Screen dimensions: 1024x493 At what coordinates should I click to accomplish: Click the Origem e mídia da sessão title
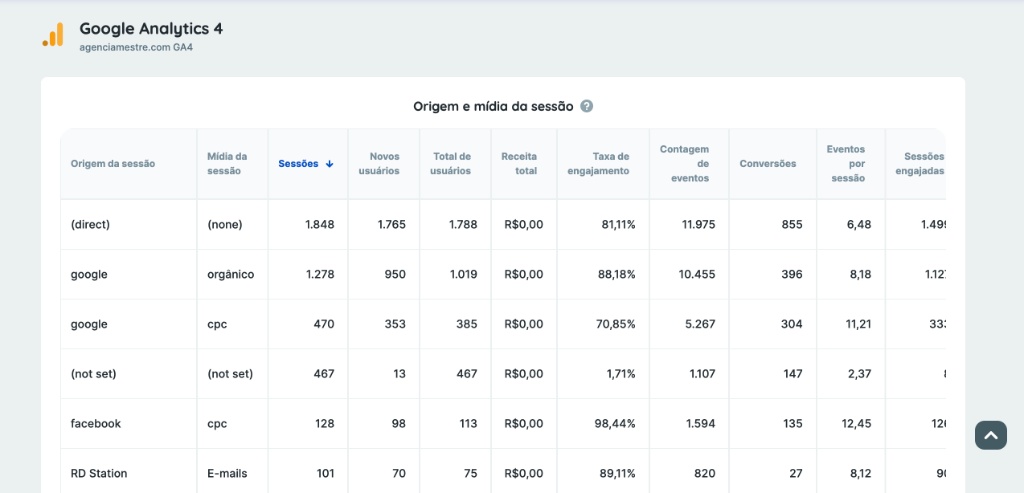coord(493,106)
